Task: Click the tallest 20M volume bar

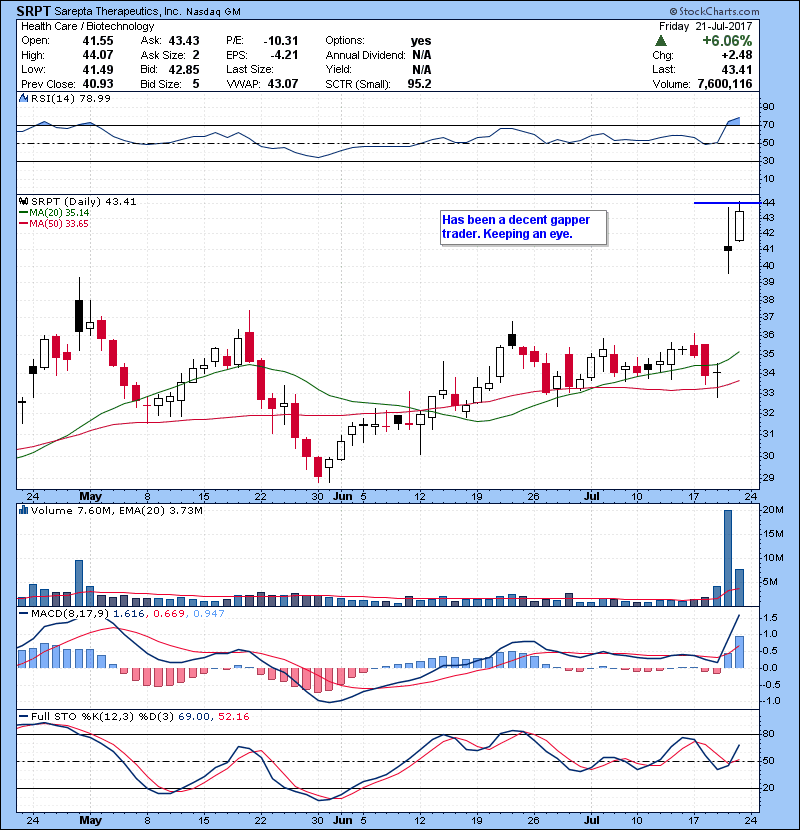Action: point(728,558)
